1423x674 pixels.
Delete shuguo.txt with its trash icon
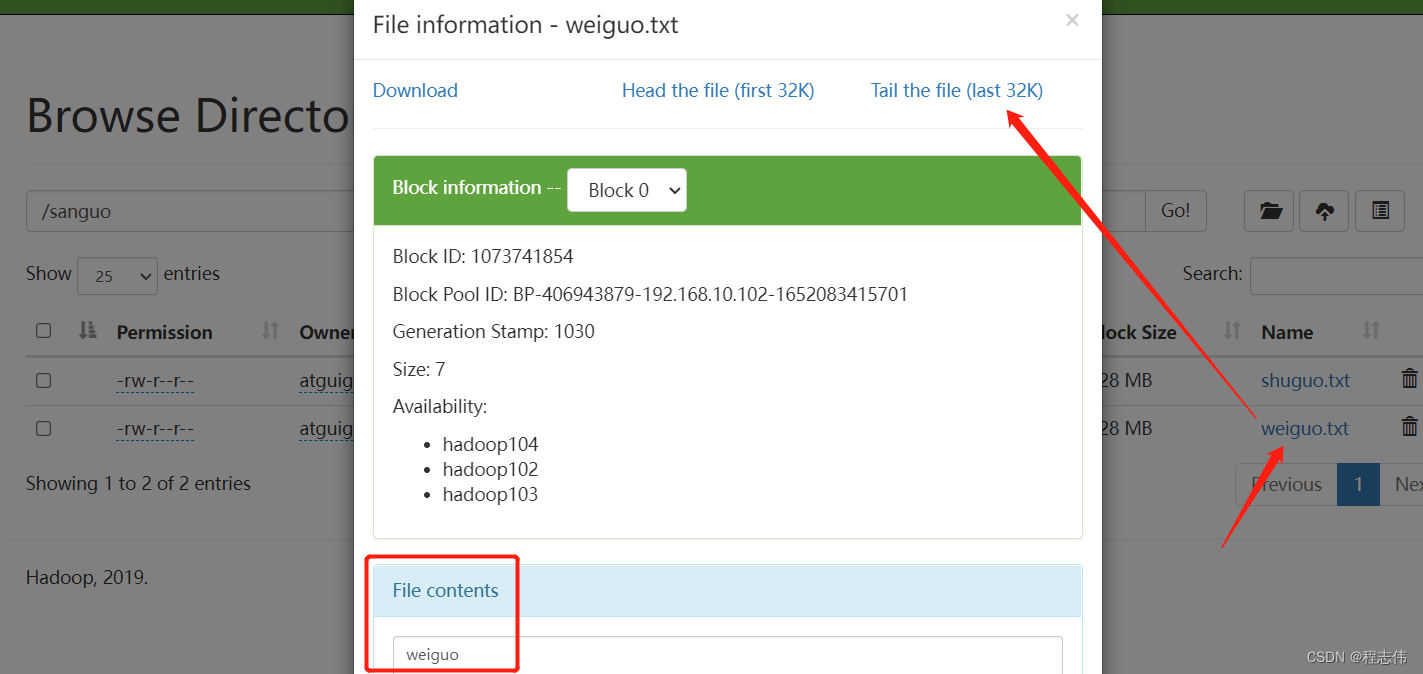[1409, 380]
